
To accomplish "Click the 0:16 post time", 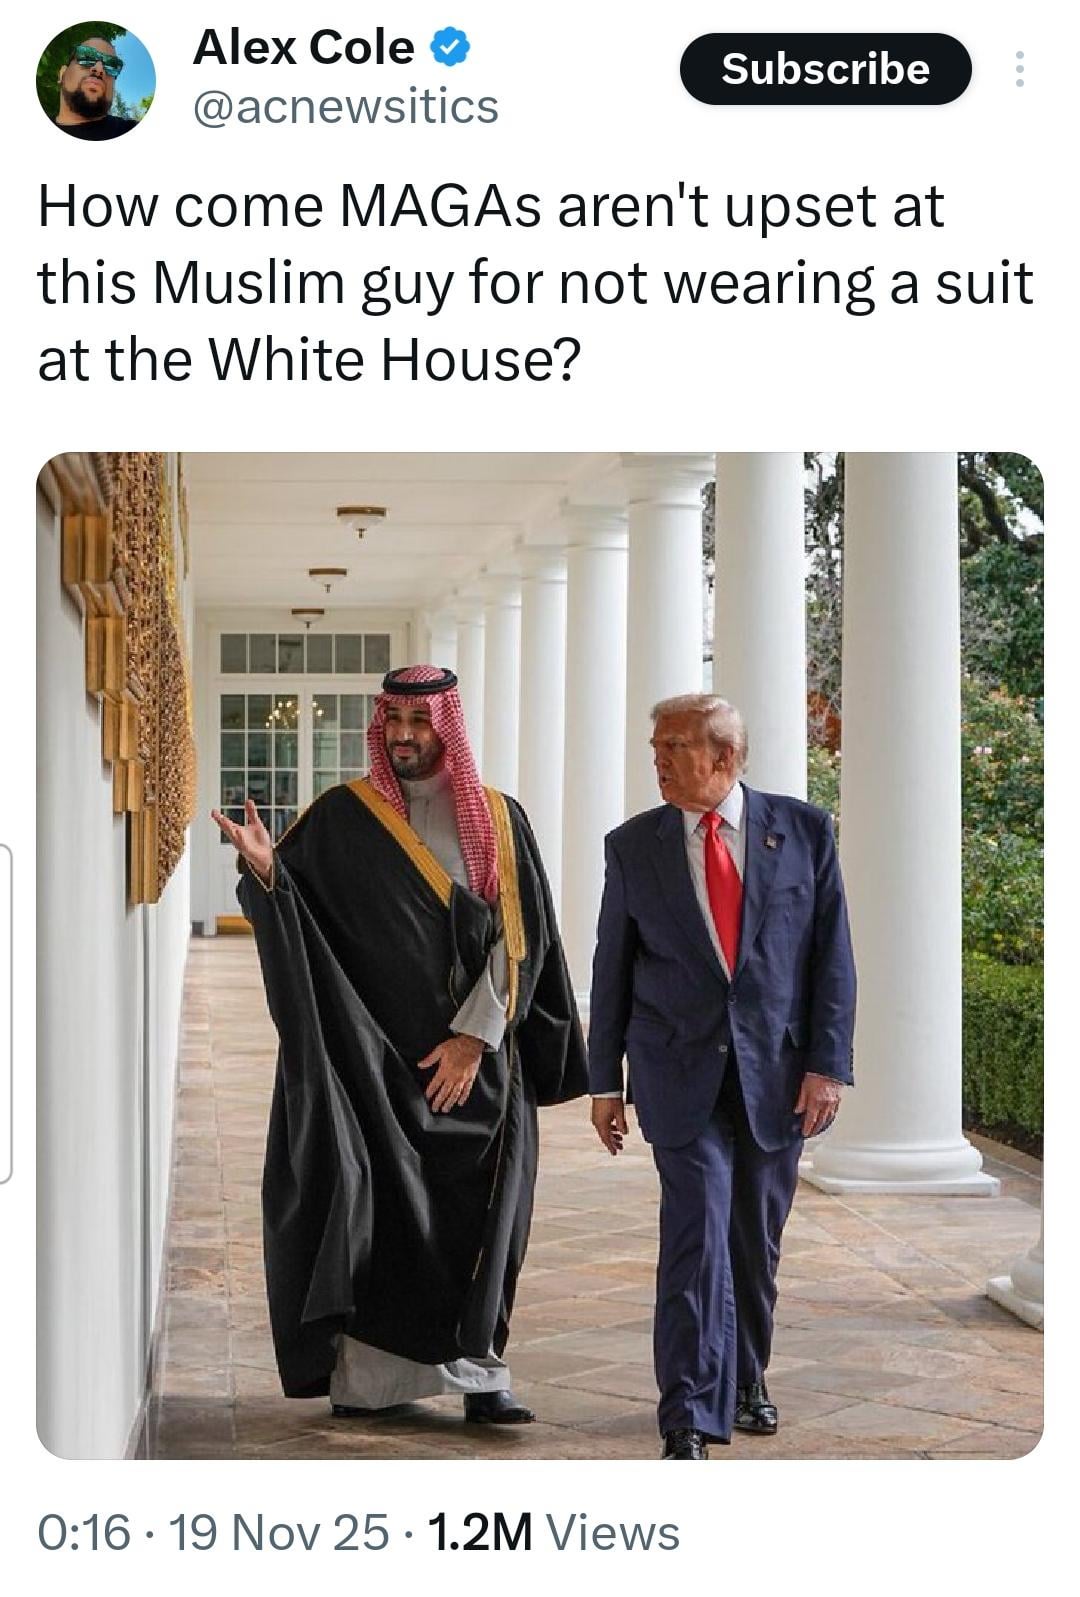I will pyautogui.click(x=84, y=1532).
